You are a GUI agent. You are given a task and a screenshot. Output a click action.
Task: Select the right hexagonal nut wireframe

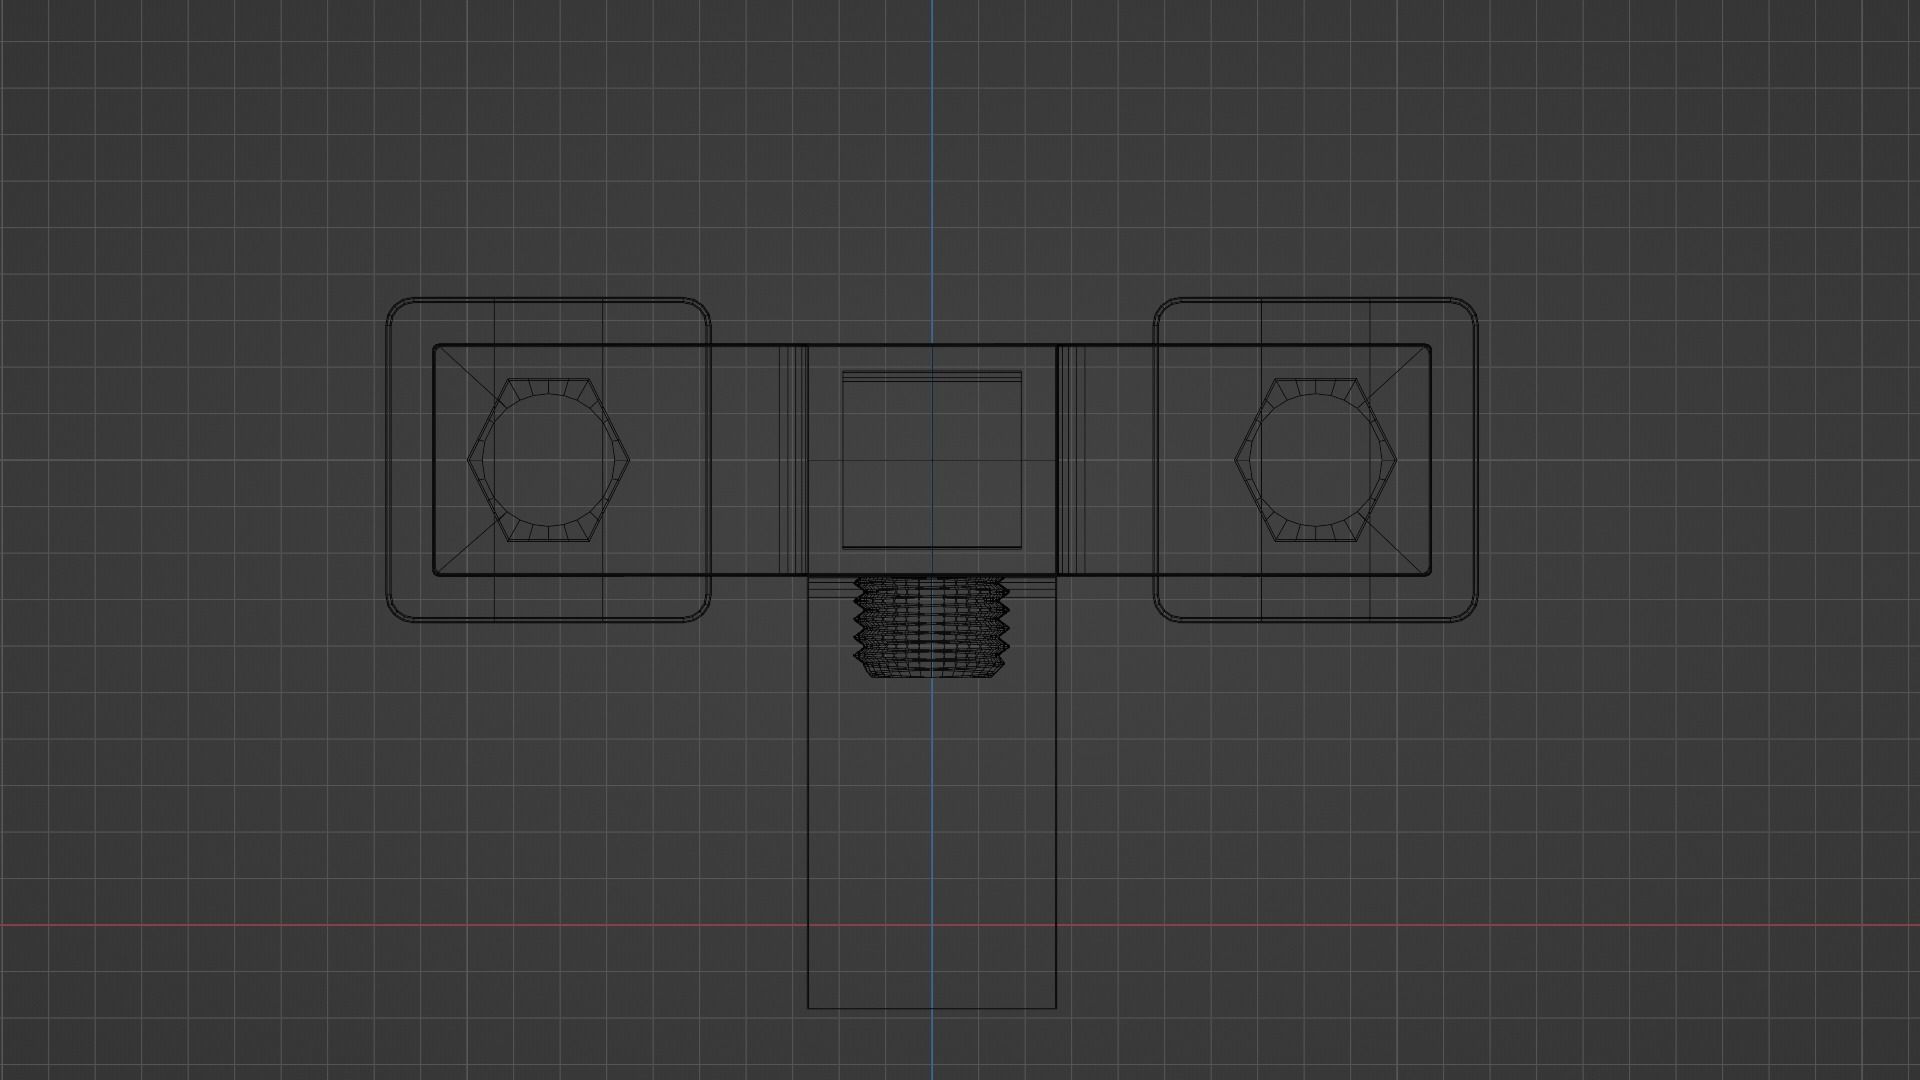(x=1316, y=460)
